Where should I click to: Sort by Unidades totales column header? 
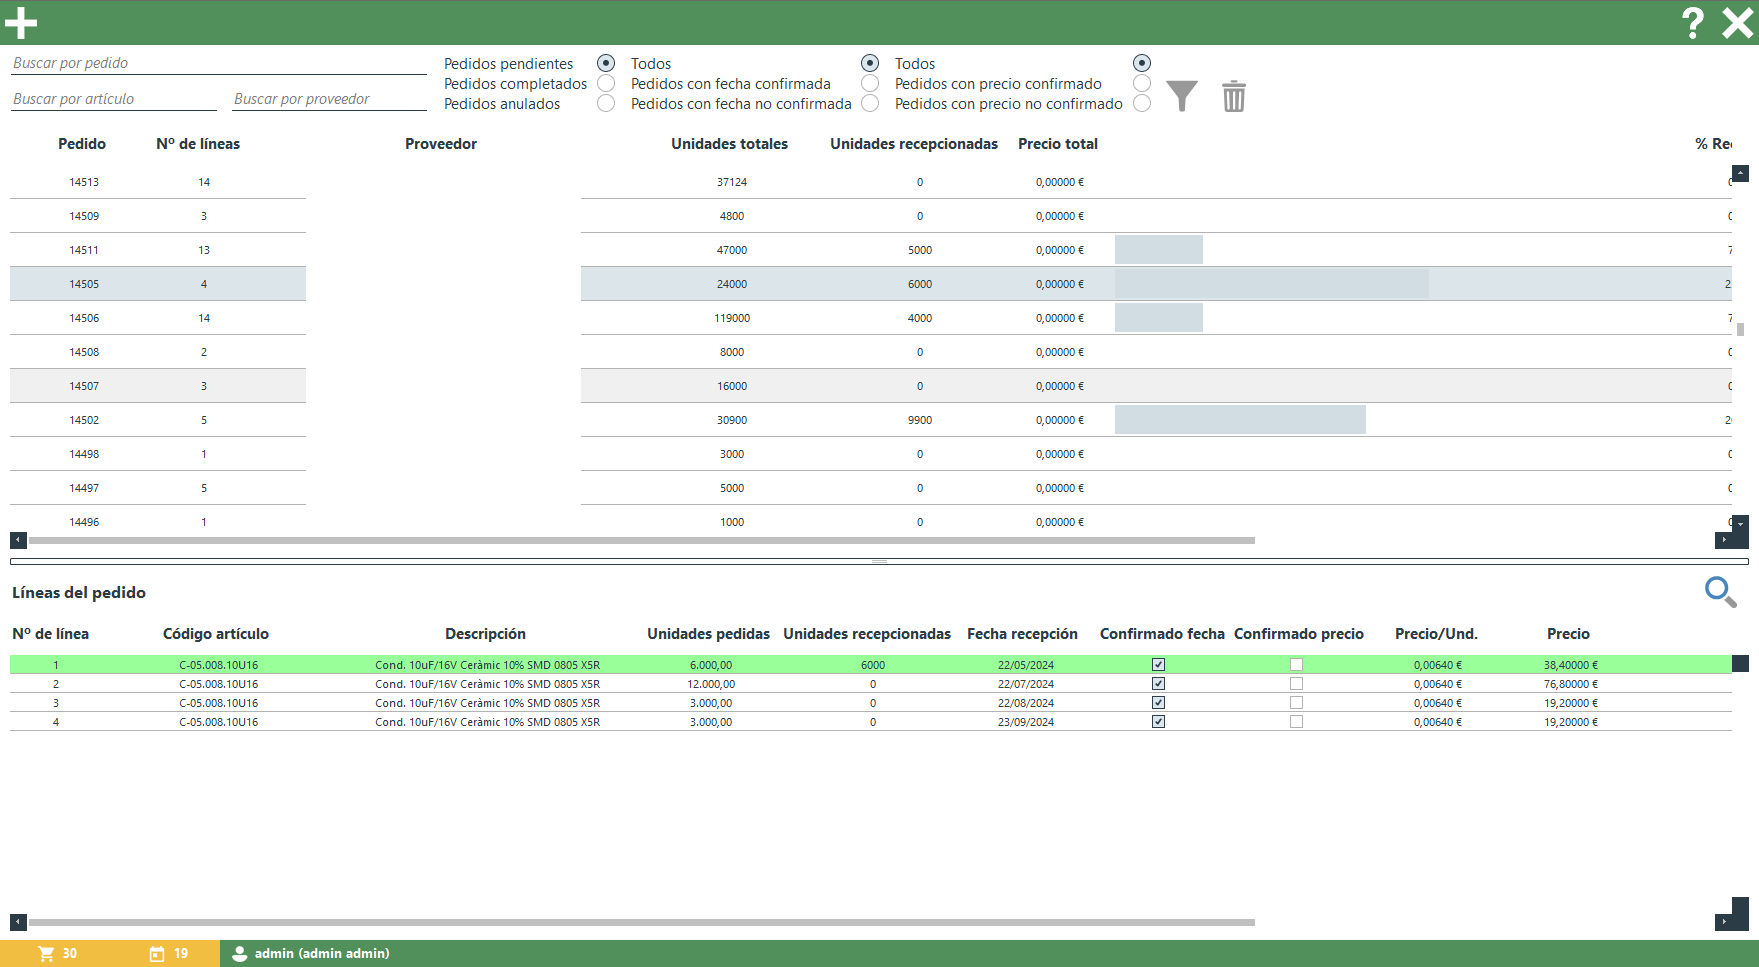pos(729,144)
